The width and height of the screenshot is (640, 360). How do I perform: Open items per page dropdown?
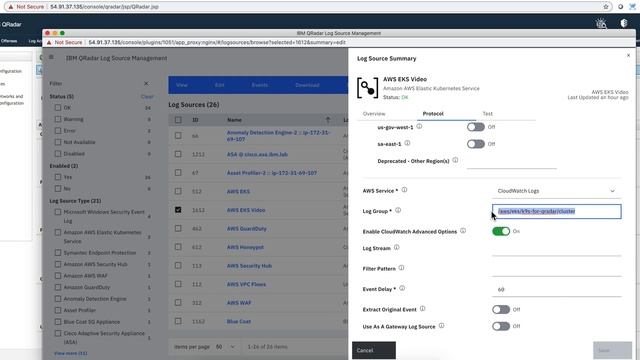[225, 347]
